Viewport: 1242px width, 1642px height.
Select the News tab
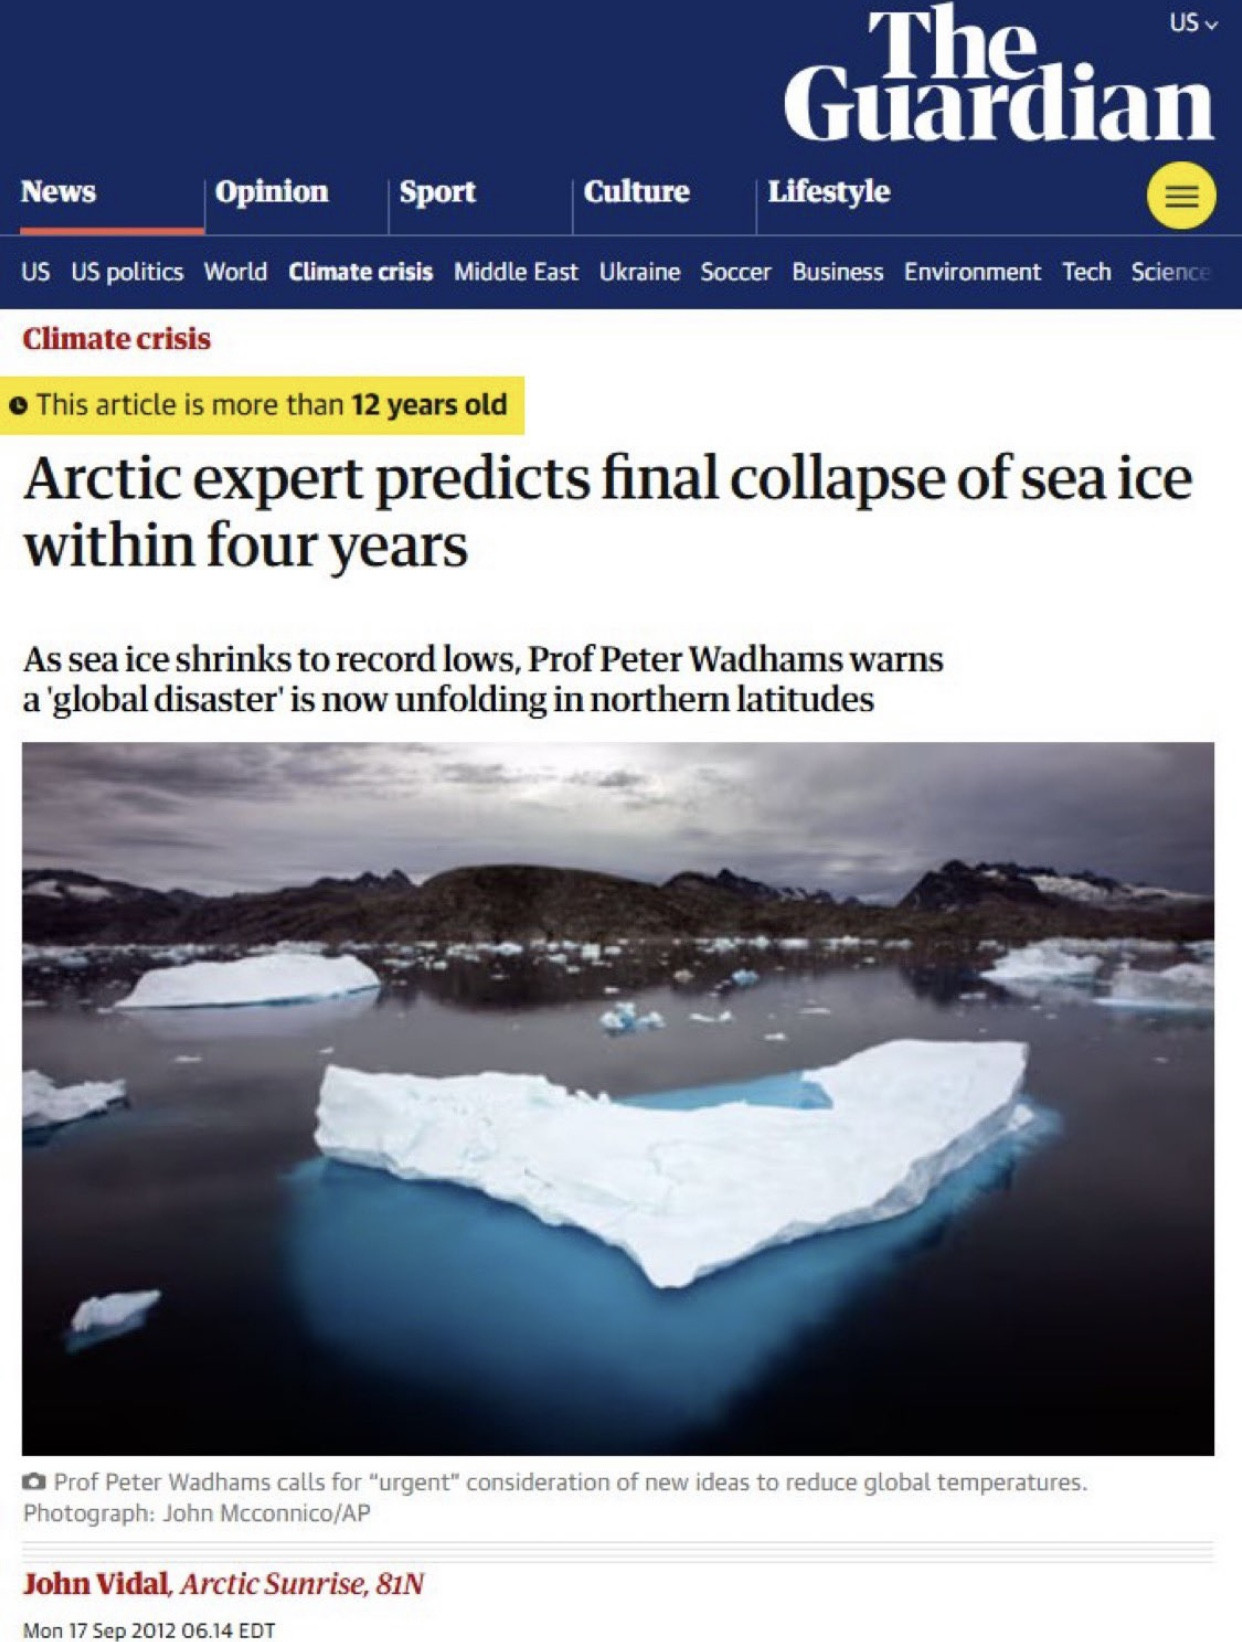click(x=59, y=191)
